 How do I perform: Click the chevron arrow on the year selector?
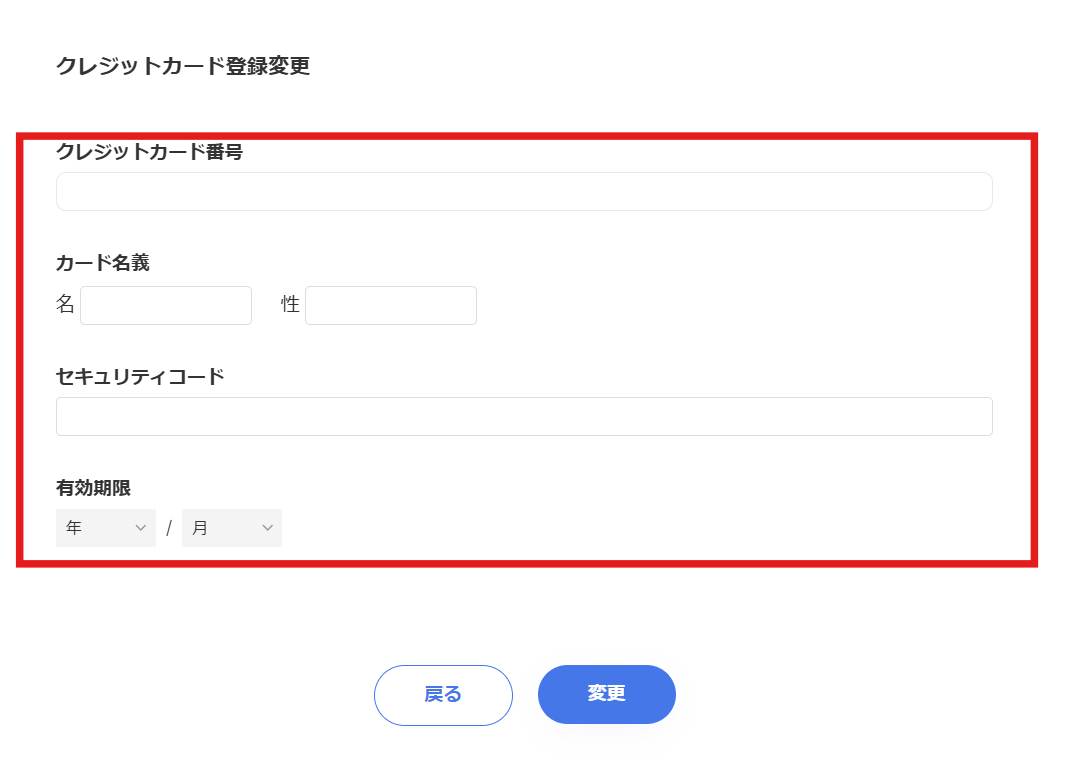click(x=143, y=527)
